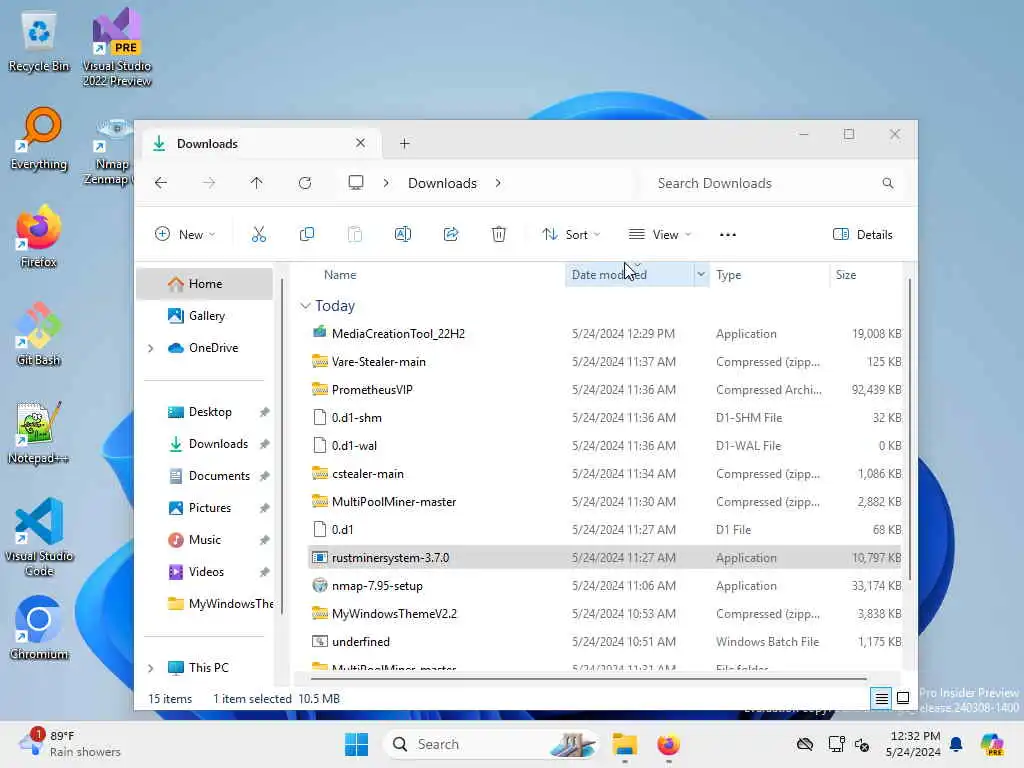The image size is (1024, 768).
Task: Open the Everything search desktop icon
Action: 39,138
